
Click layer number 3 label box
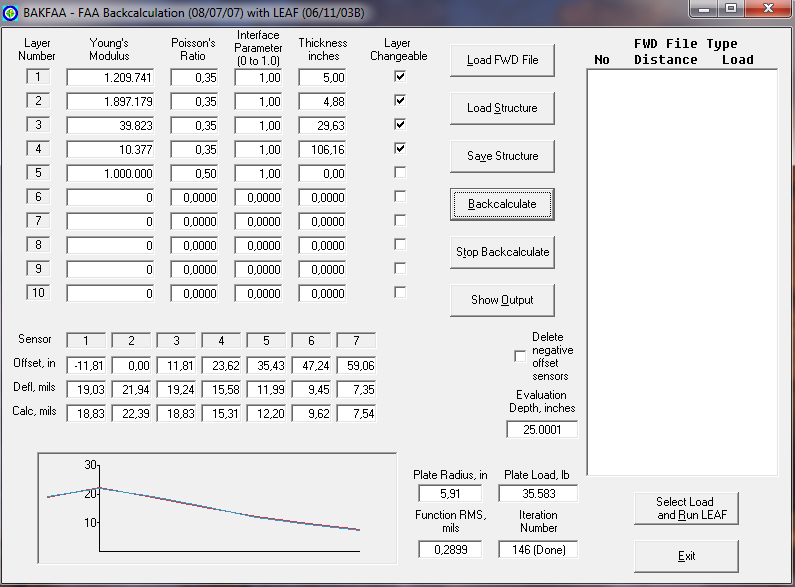[38, 125]
